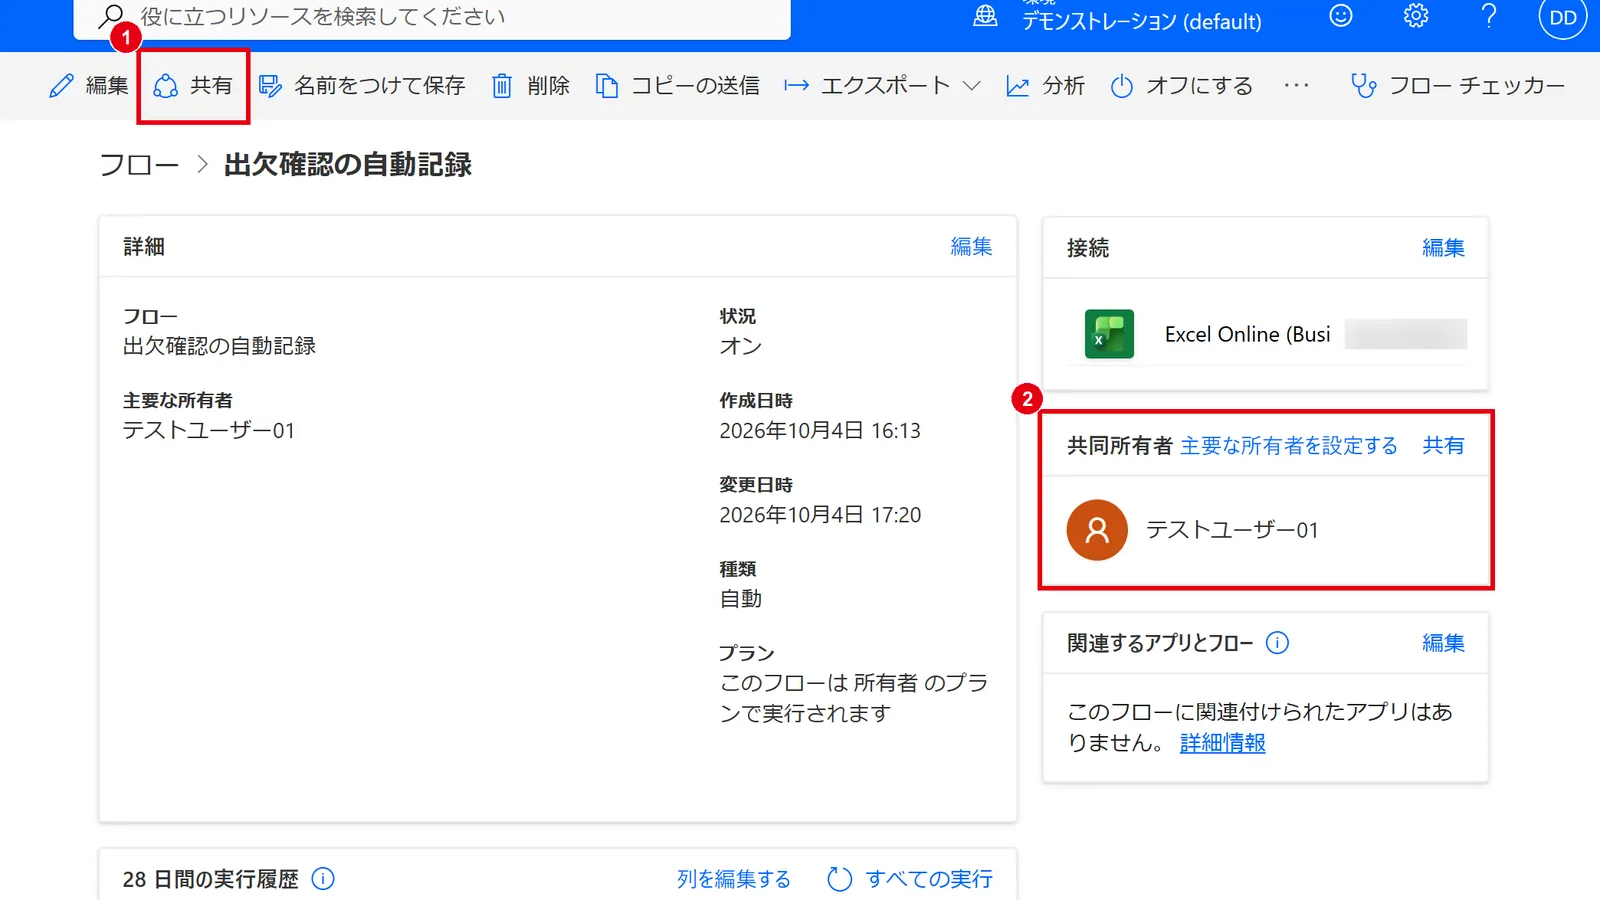Focus the resource search field
The image size is (1600, 900).
pyautogui.click(x=432, y=17)
